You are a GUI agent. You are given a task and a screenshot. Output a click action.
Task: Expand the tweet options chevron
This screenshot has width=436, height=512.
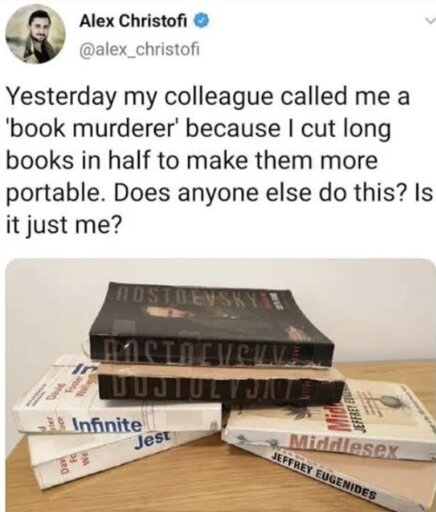point(431,22)
